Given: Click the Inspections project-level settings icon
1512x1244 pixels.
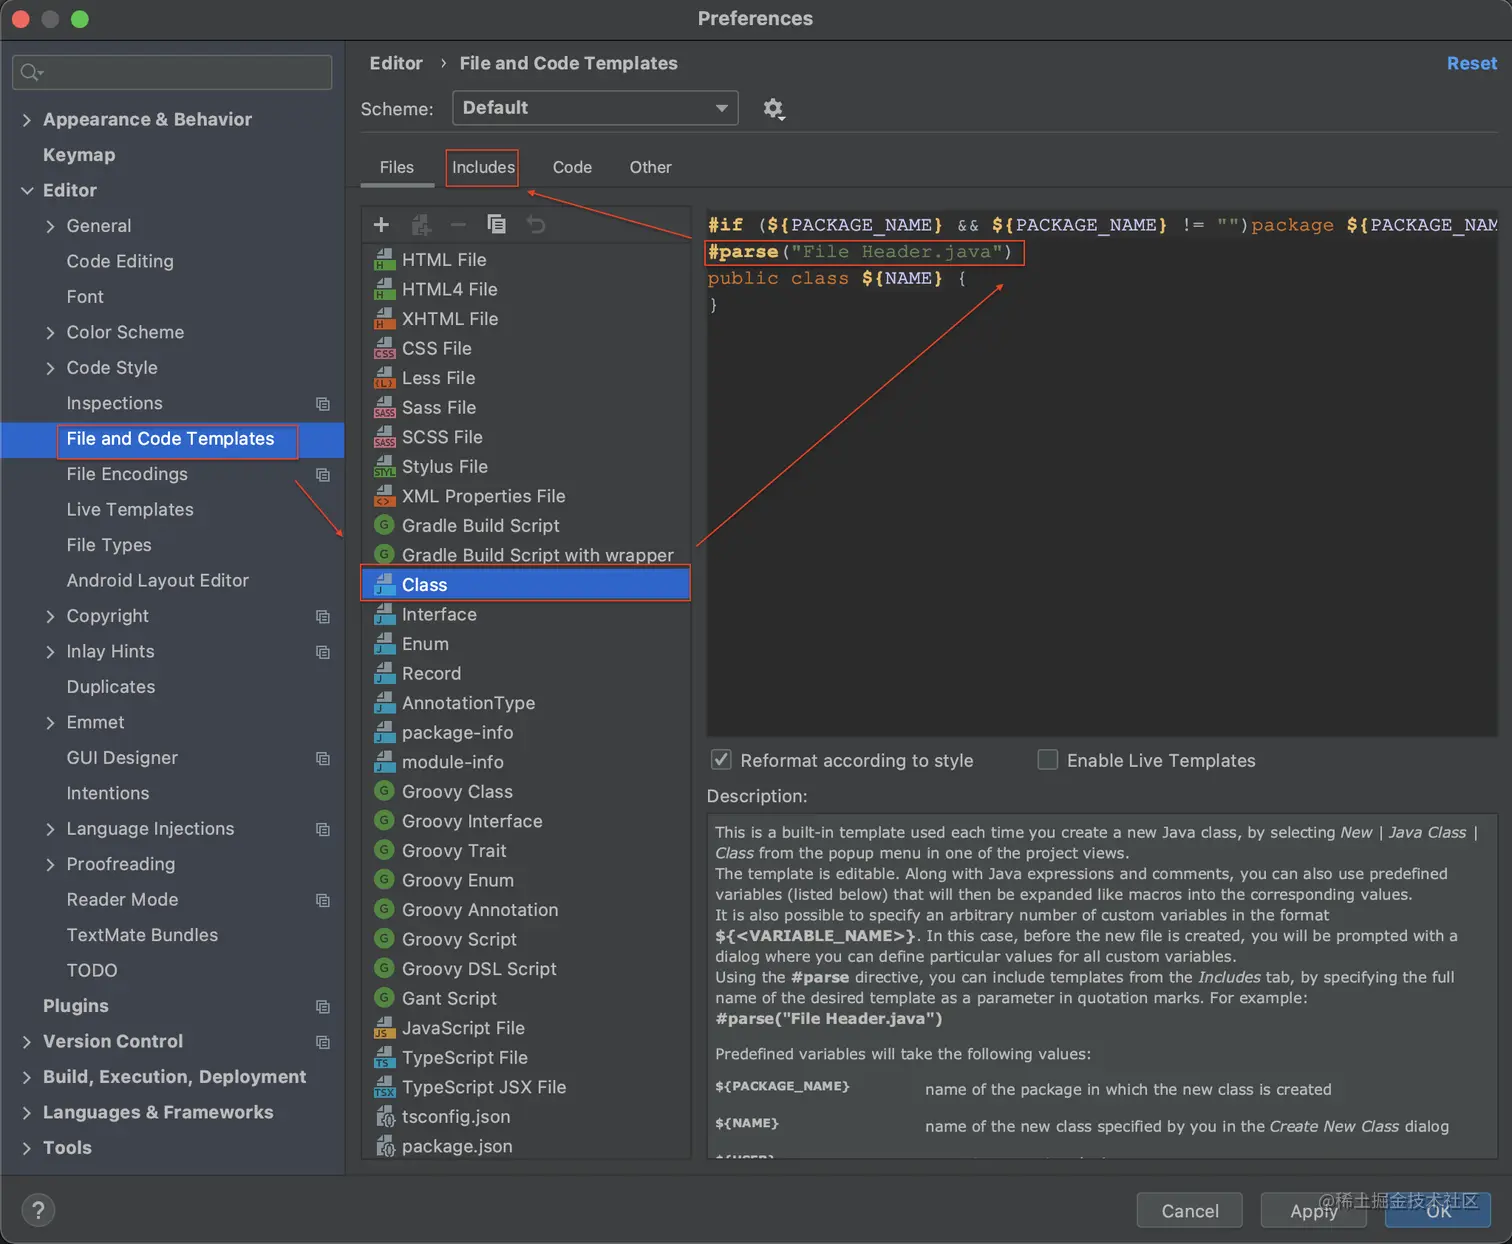Looking at the screenshot, I should coord(323,404).
